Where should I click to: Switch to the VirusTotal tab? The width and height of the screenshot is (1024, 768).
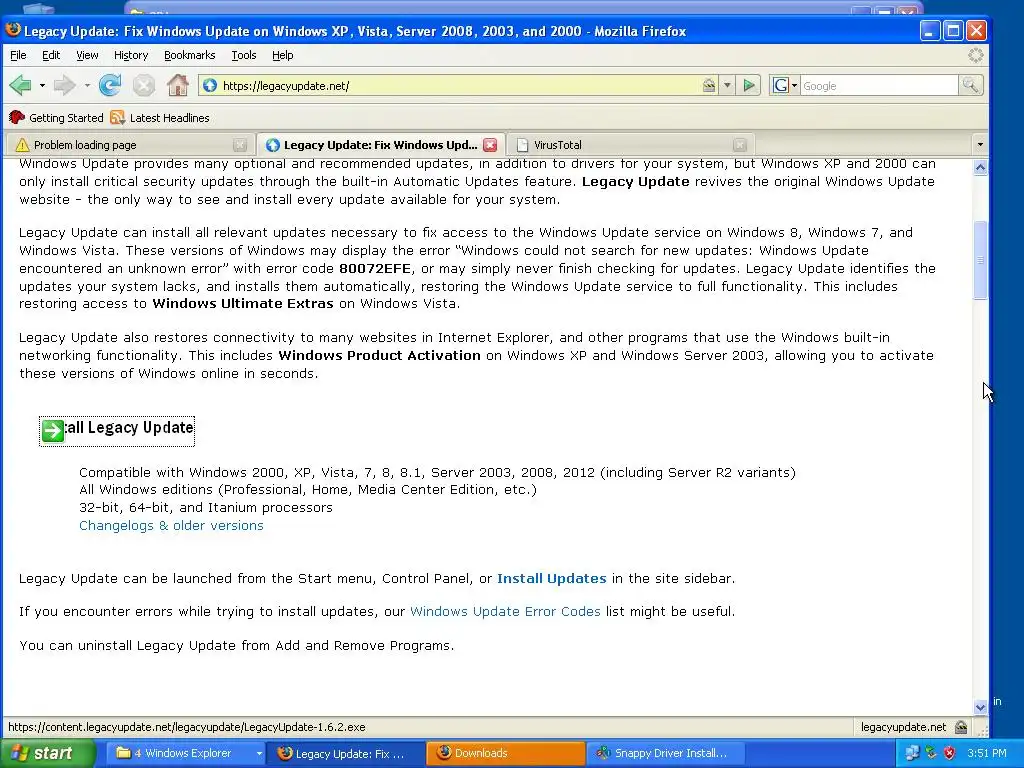click(x=631, y=145)
